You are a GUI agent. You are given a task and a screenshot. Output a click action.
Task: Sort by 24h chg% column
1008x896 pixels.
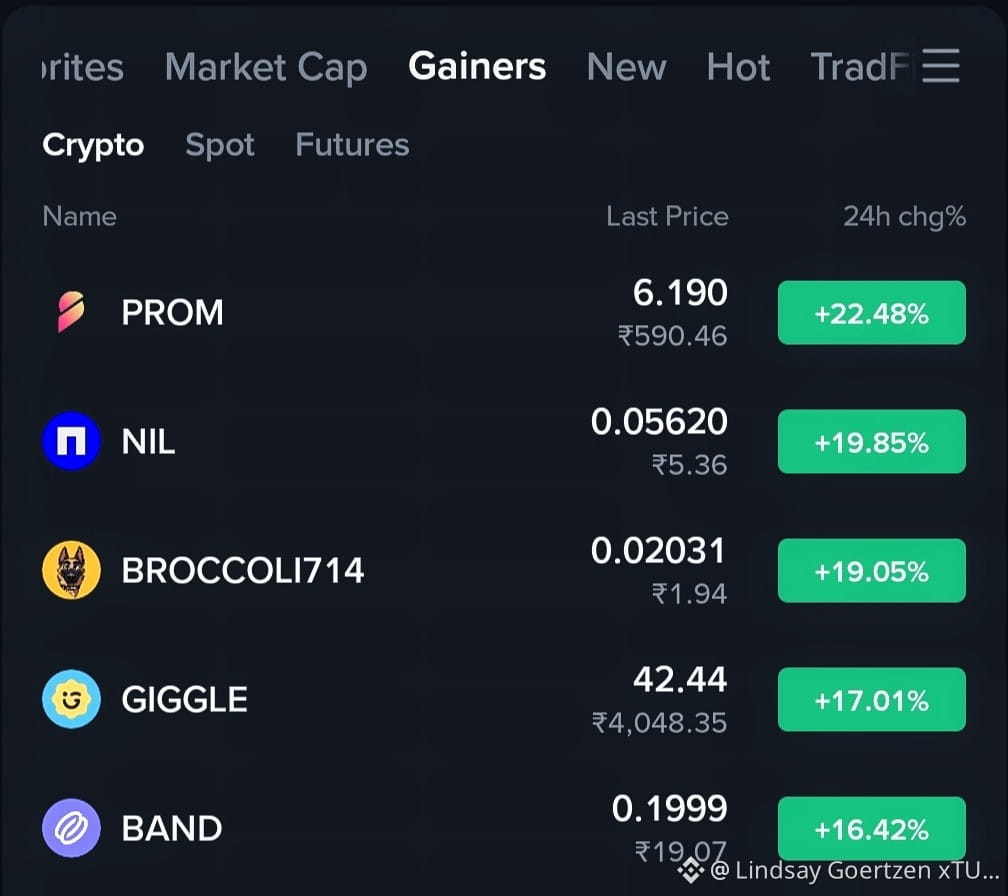[904, 217]
